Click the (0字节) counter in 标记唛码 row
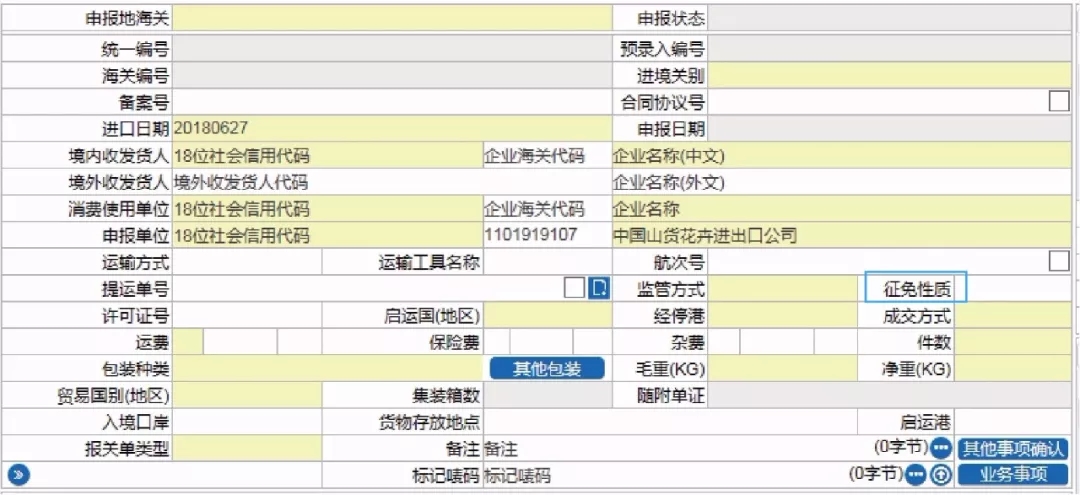The width and height of the screenshot is (1080, 495). click(875, 474)
